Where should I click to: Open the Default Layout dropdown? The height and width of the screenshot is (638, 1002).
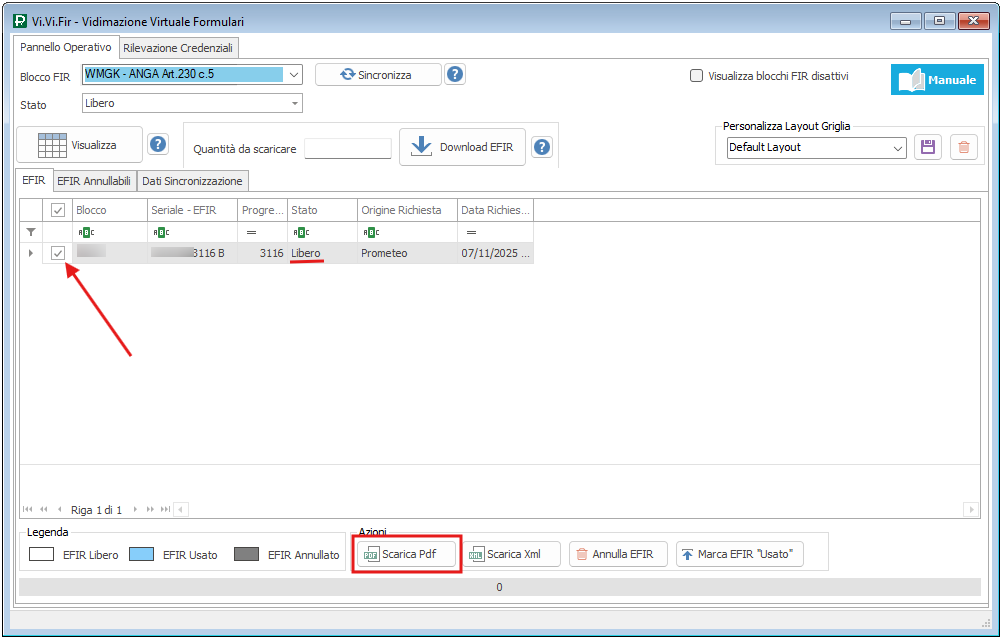897,147
